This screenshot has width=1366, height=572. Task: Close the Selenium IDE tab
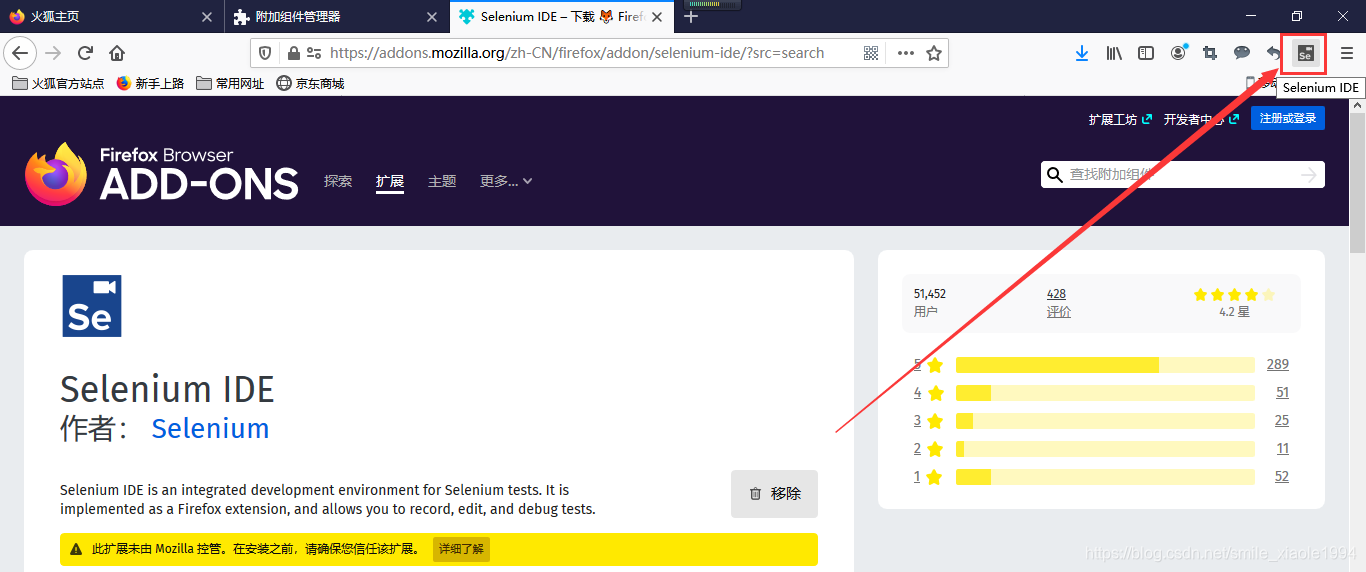tap(657, 17)
